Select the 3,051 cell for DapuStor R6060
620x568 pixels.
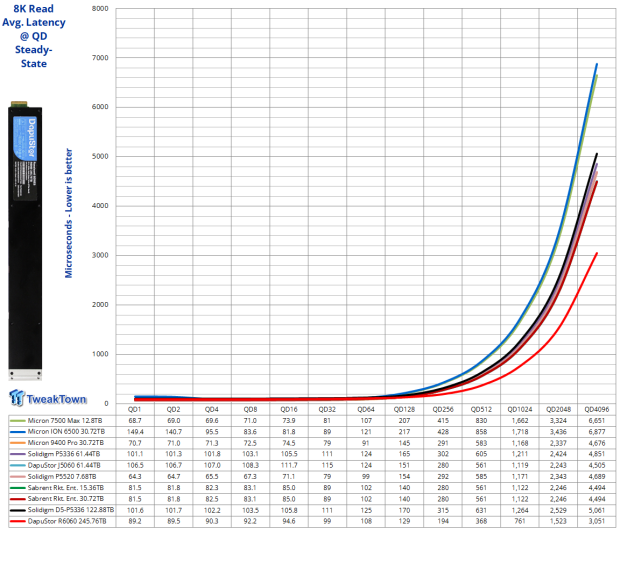597,521
